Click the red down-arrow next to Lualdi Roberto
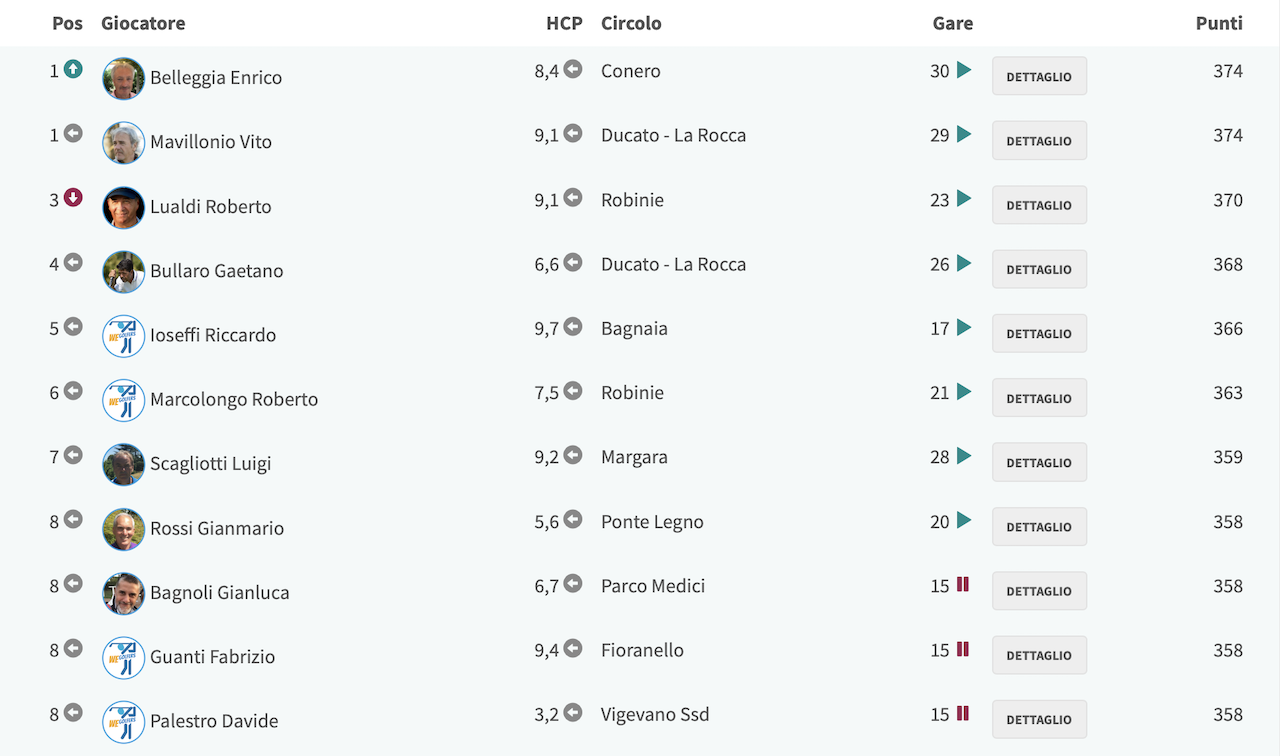 click(73, 198)
